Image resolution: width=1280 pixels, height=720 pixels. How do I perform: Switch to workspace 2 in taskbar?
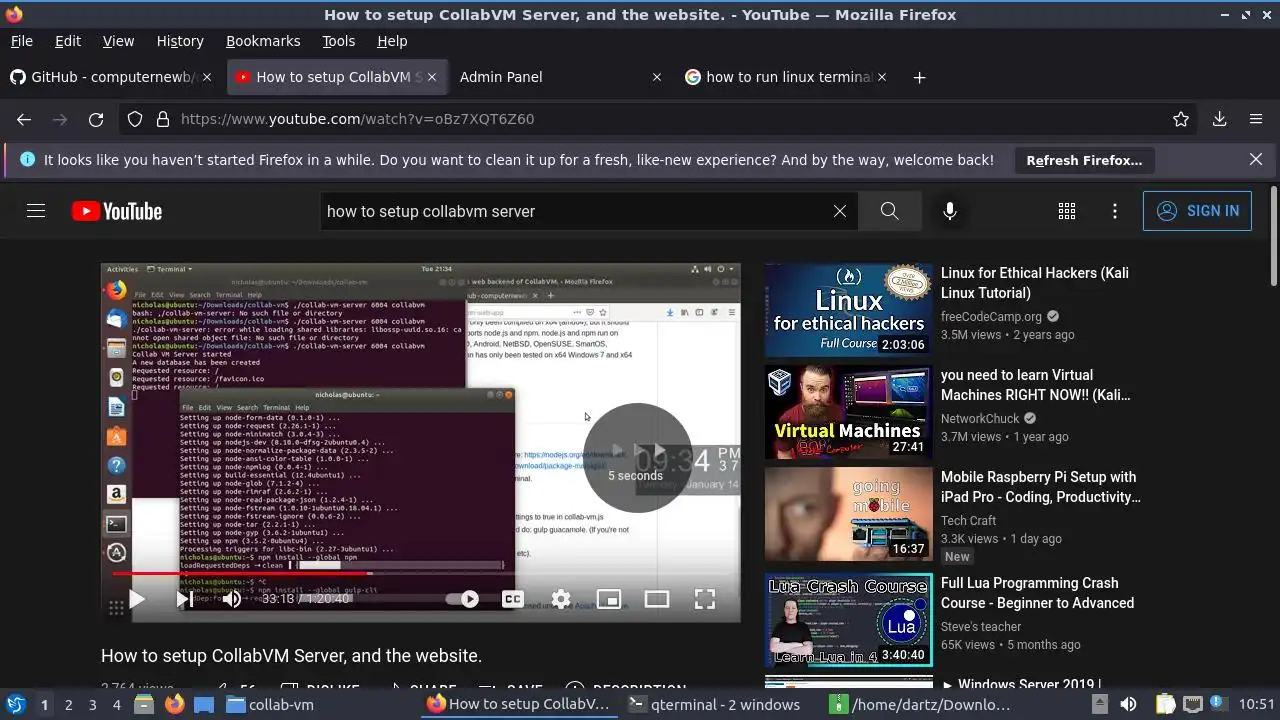tap(69, 704)
